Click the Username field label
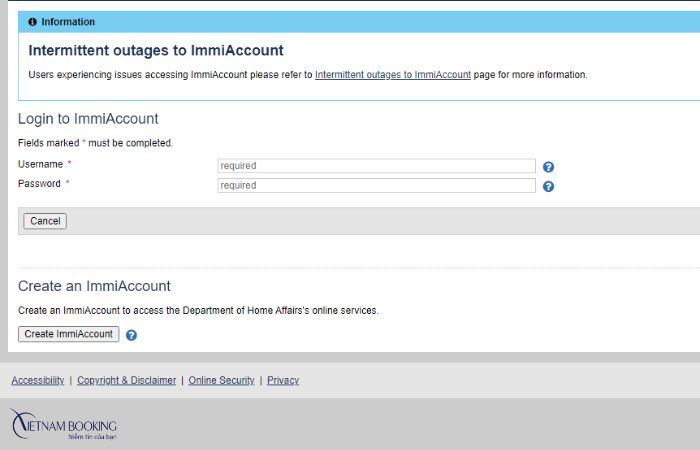Image resolution: width=700 pixels, height=450 pixels. [40, 163]
